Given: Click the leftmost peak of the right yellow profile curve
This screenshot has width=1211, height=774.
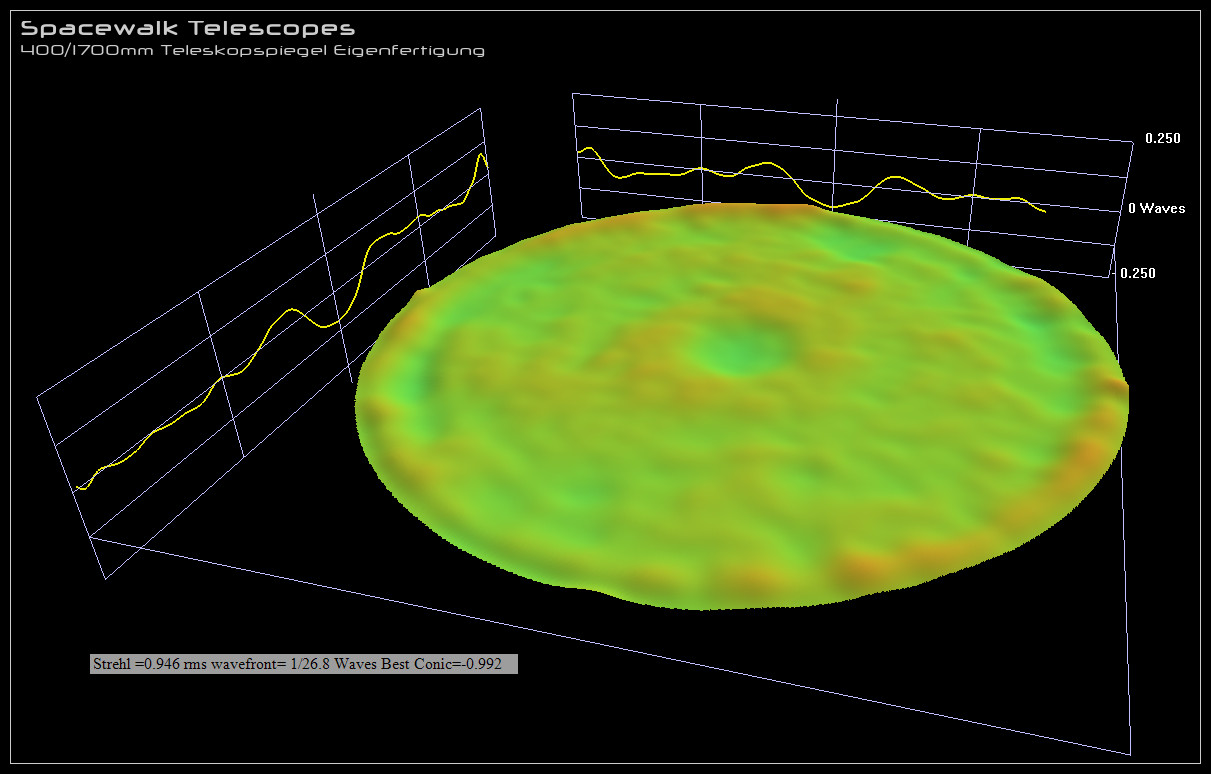Looking at the screenshot, I should point(590,149).
